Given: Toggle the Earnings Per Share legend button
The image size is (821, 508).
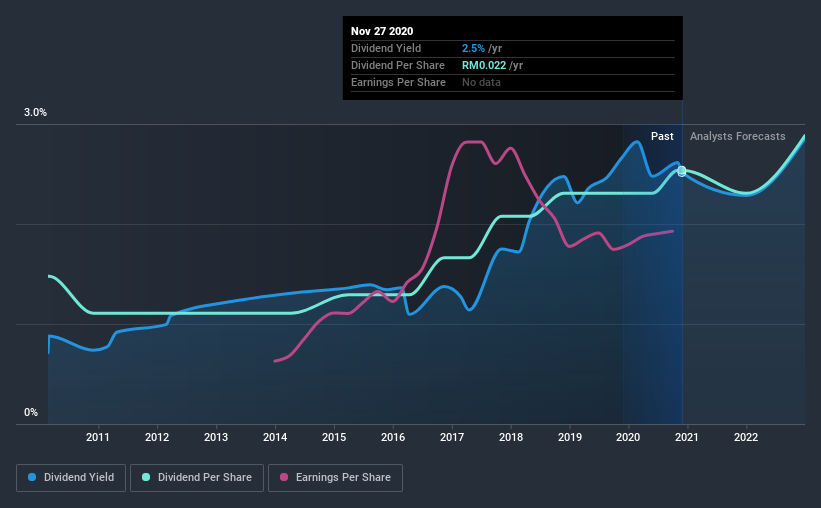Looking at the screenshot, I should (335, 478).
